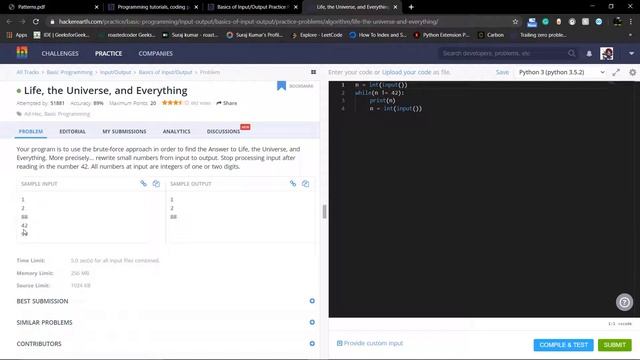Image resolution: width=640 pixels, height=360 pixels.
Task: Click the COMPILE & TEST button
Action: click(x=563, y=345)
